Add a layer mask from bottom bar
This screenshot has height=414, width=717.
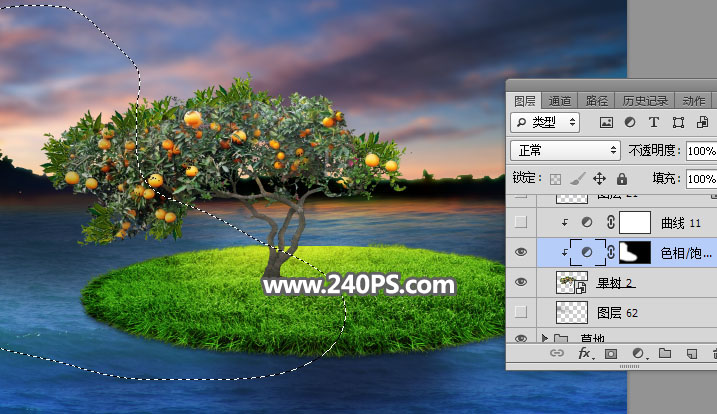point(610,354)
